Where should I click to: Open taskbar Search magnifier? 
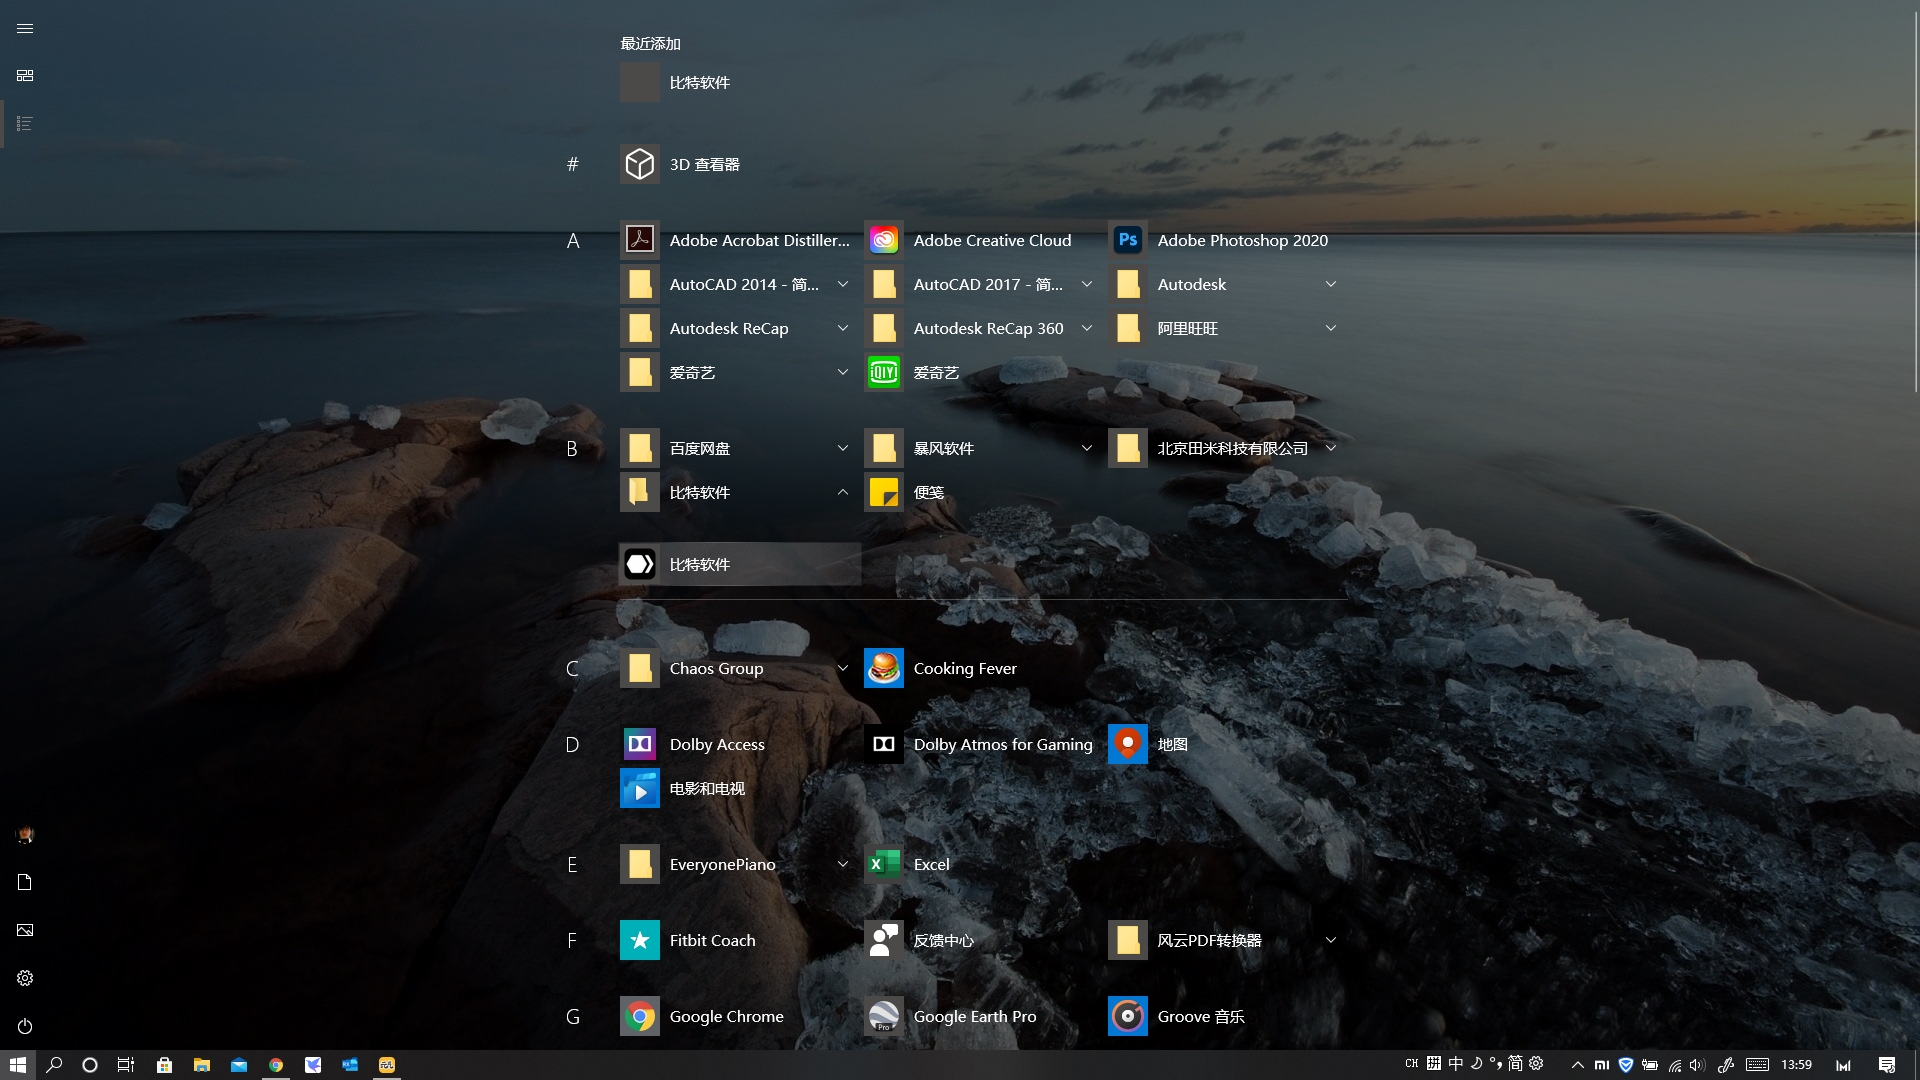coord(55,1065)
